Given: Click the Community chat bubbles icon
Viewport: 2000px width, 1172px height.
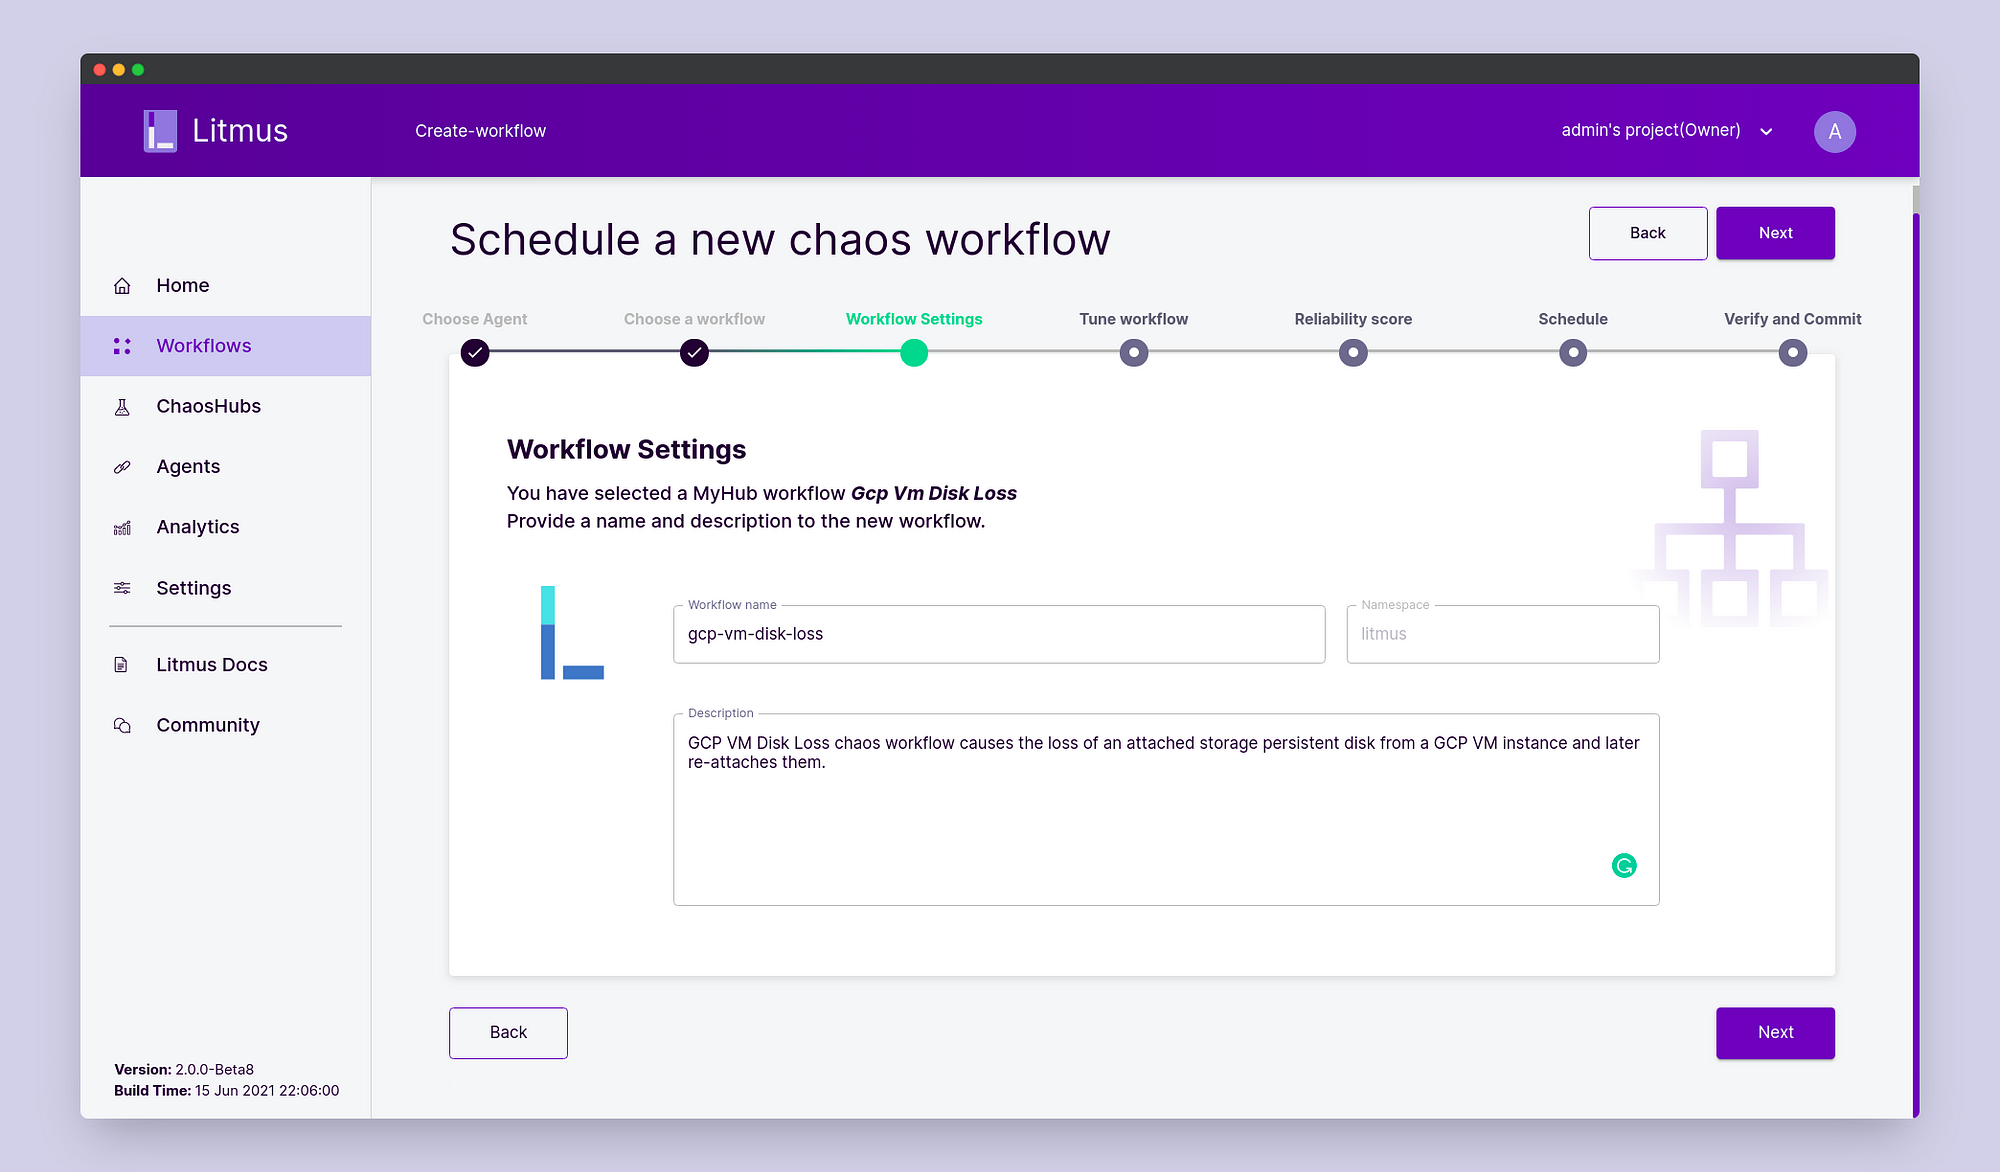Looking at the screenshot, I should click(x=122, y=725).
